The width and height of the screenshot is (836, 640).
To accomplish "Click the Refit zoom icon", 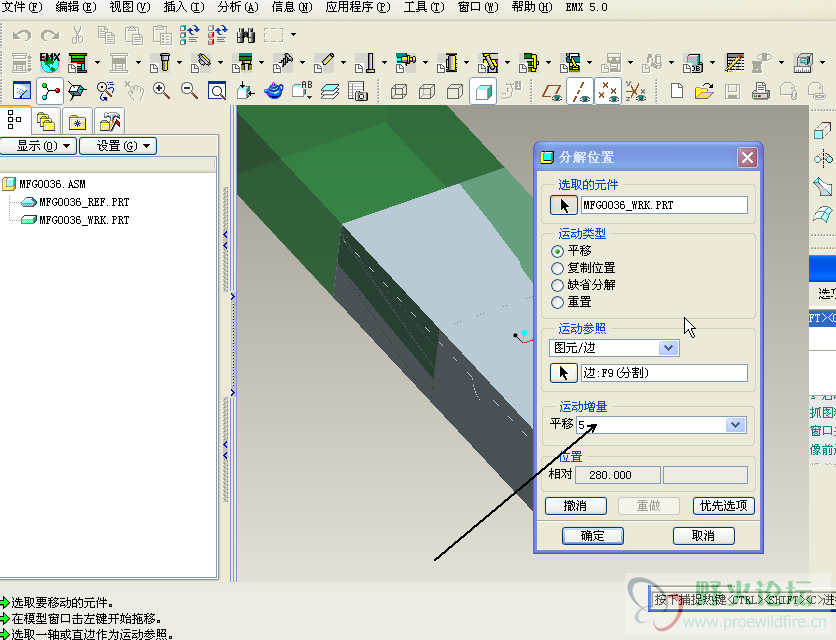I will (x=216, y=91).
